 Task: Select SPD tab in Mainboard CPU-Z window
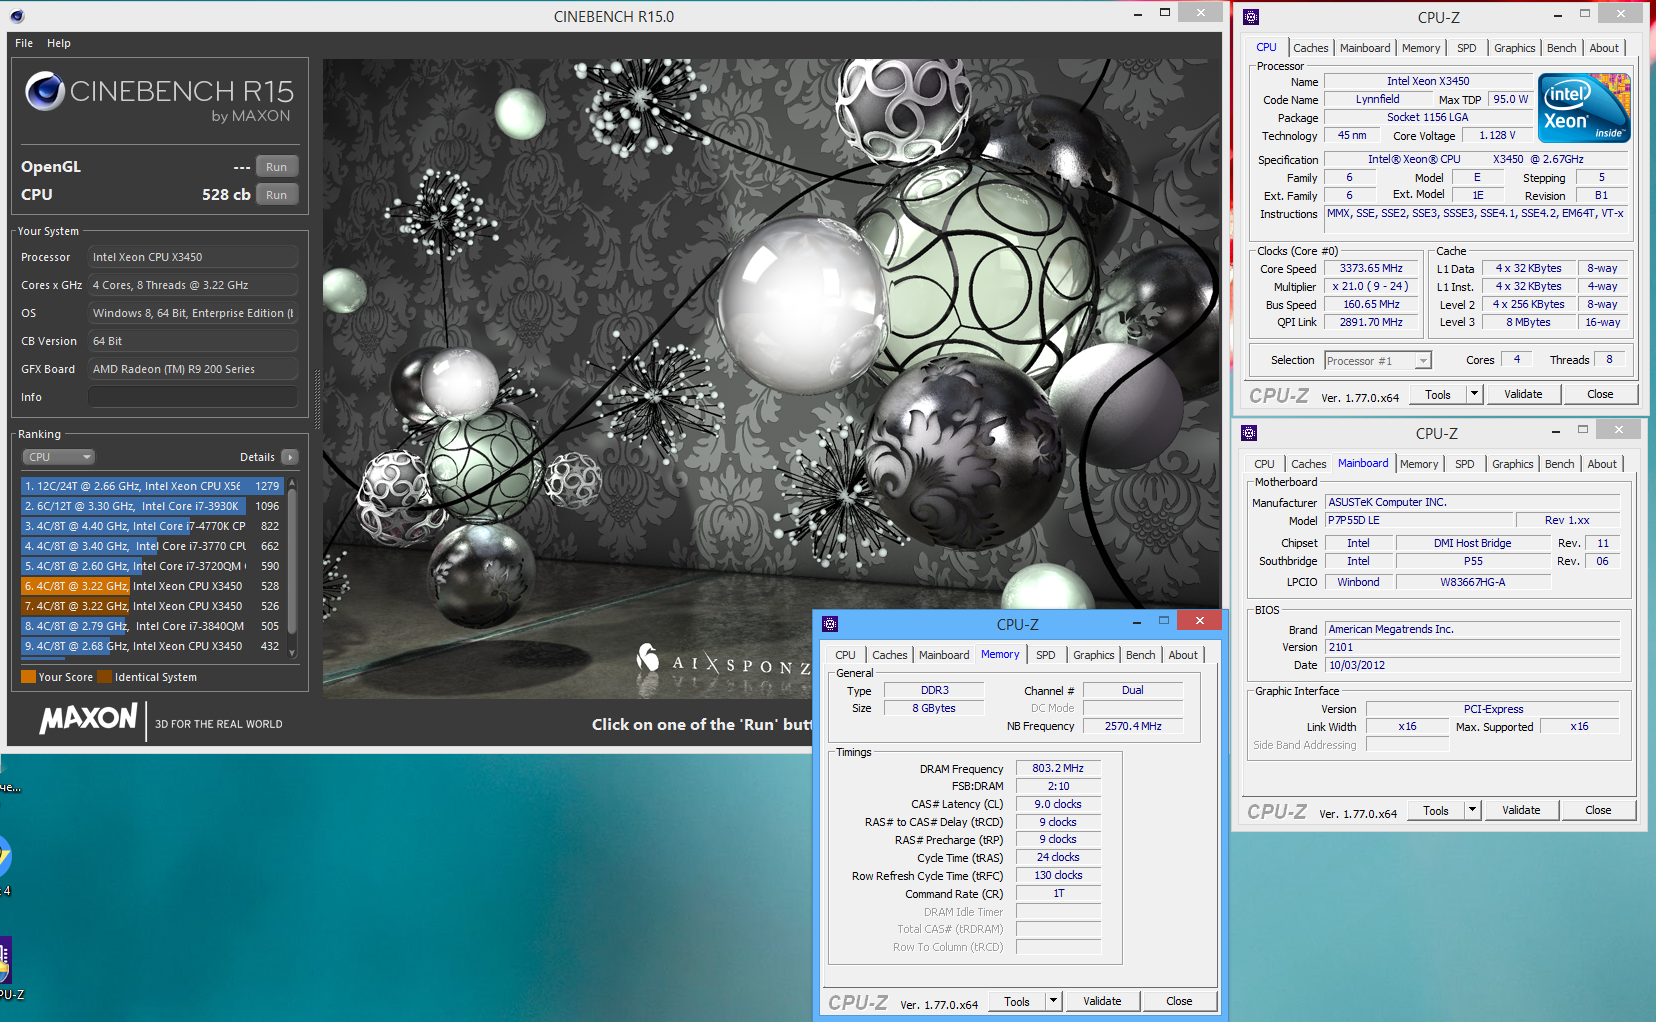point(1464,464)
